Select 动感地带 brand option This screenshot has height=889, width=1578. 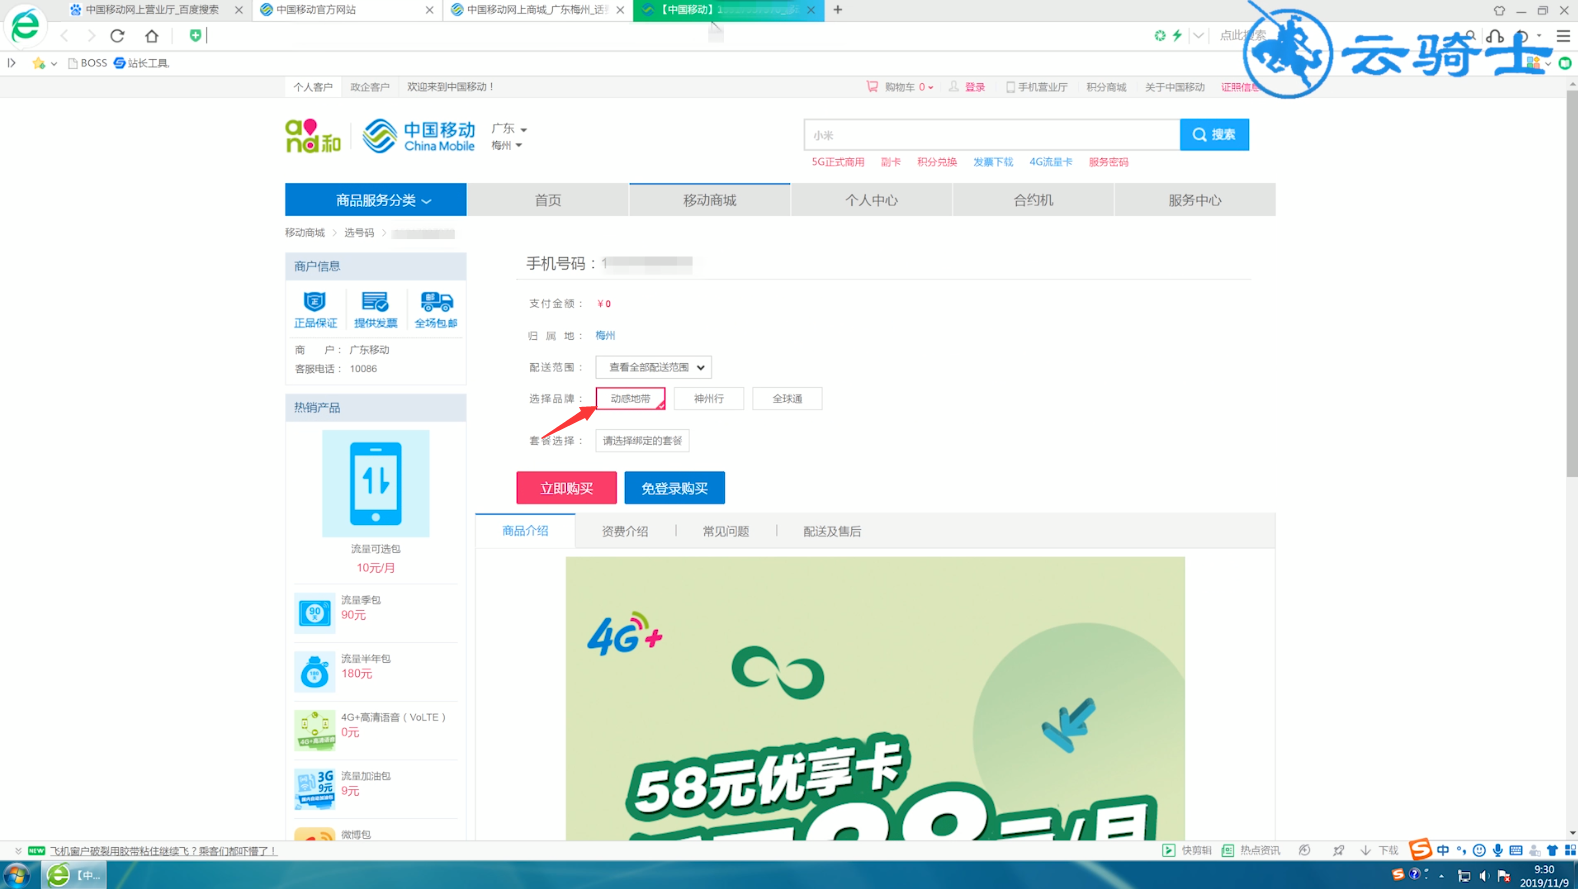pyautogui.click(x=630, y=398)
